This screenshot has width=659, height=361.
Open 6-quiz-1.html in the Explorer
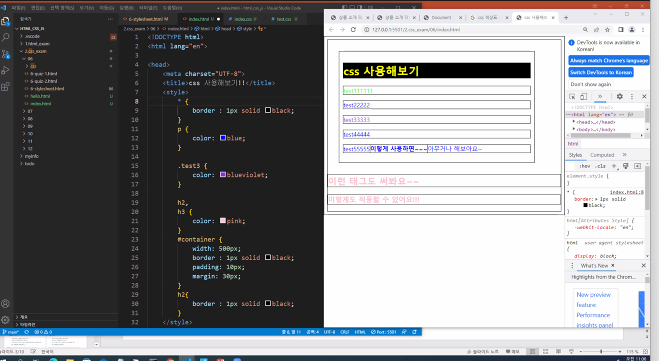point(43,74)
